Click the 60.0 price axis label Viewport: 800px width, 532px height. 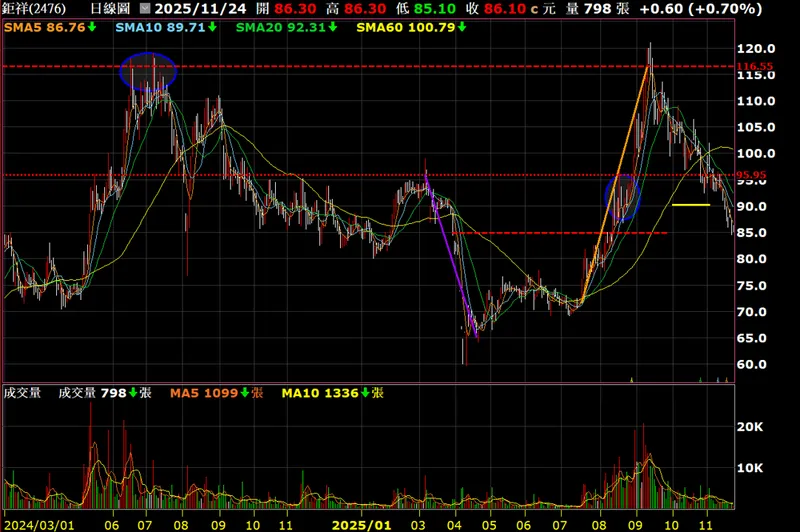[x=752, y=364]
